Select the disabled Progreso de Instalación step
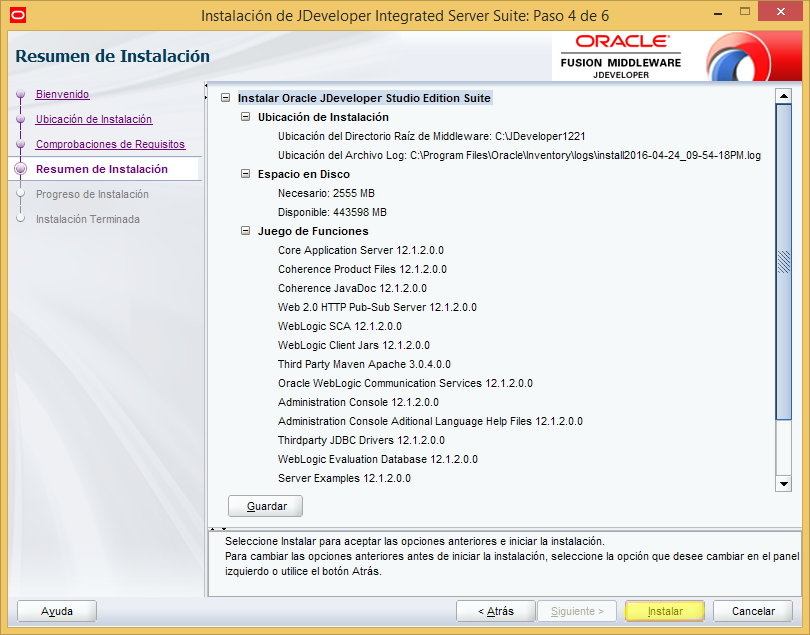The height and width of the screenshot is (635, 810). pyautogui.click(x=92, y=194)
